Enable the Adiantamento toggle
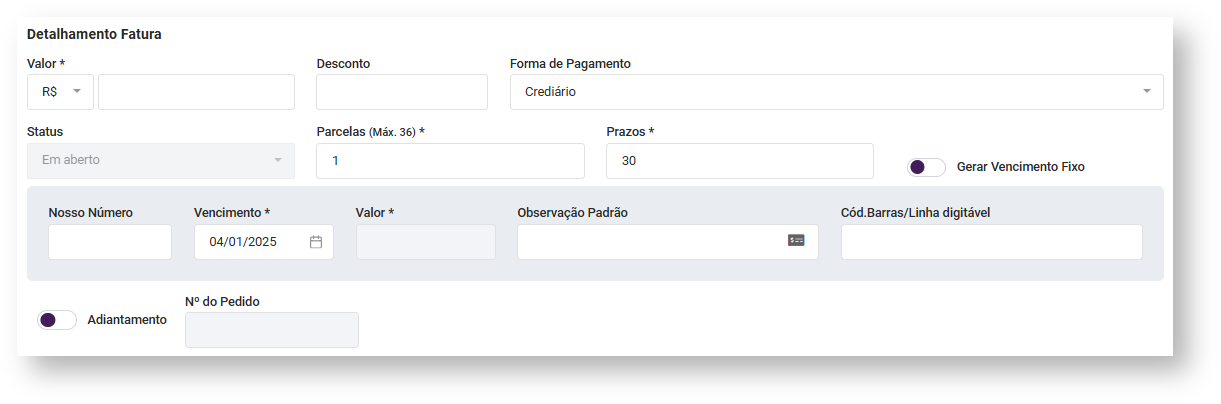Screen dimensions: 1221x404 pyautogui.click(x=57, y=320)
